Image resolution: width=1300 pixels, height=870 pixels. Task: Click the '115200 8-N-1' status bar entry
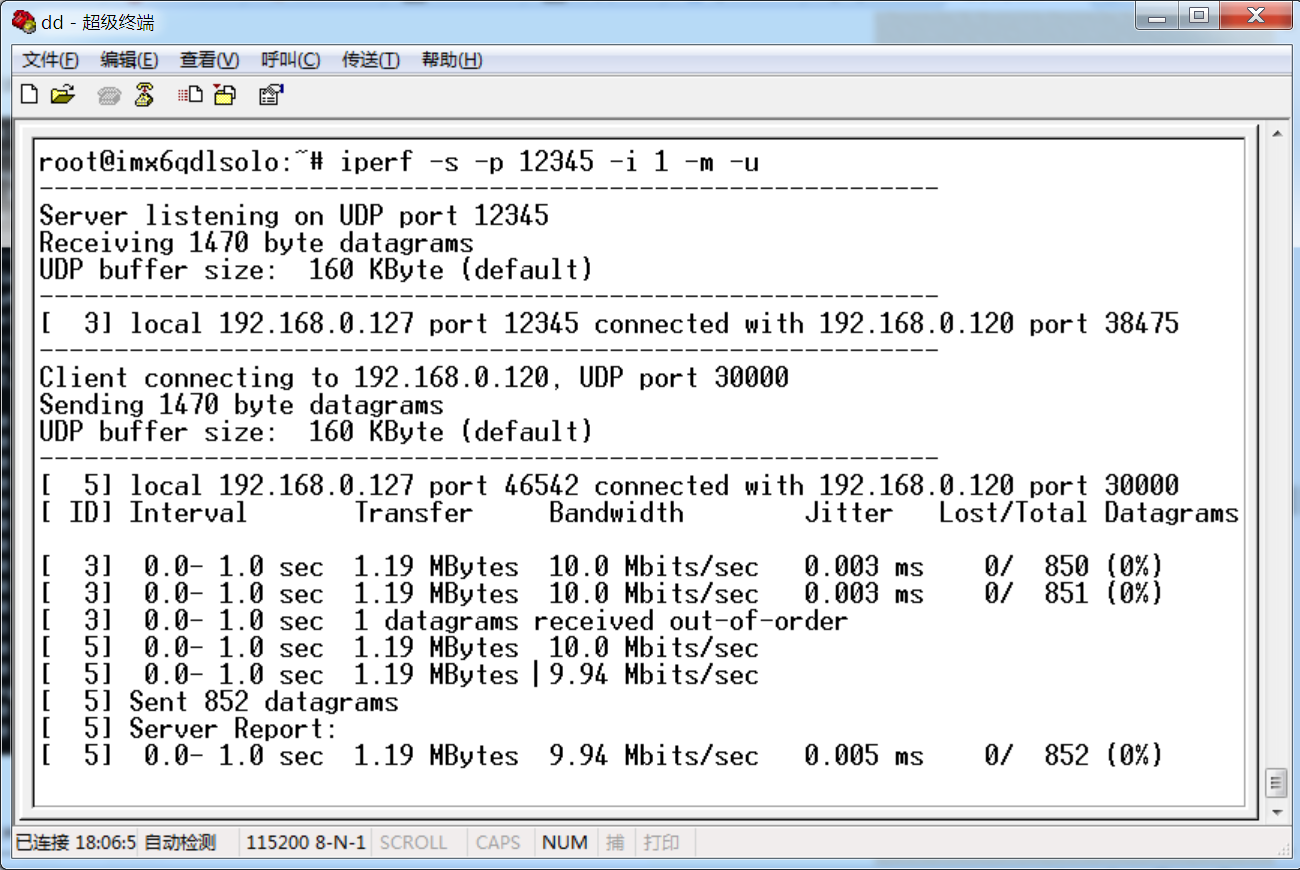coord(306,843)
